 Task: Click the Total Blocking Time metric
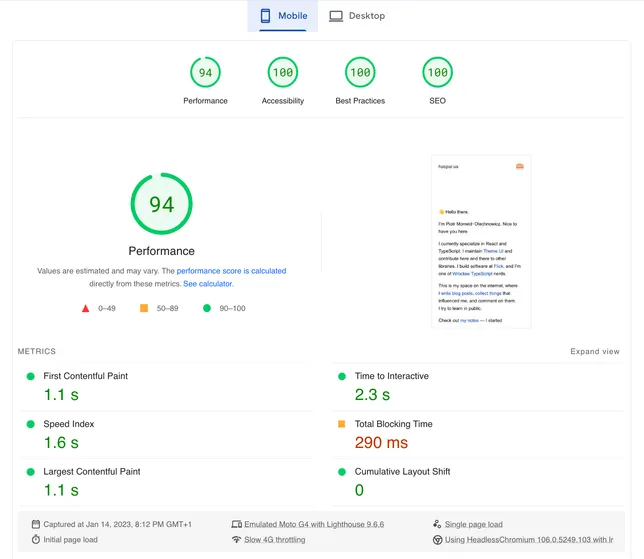click(x=393, y=424)
